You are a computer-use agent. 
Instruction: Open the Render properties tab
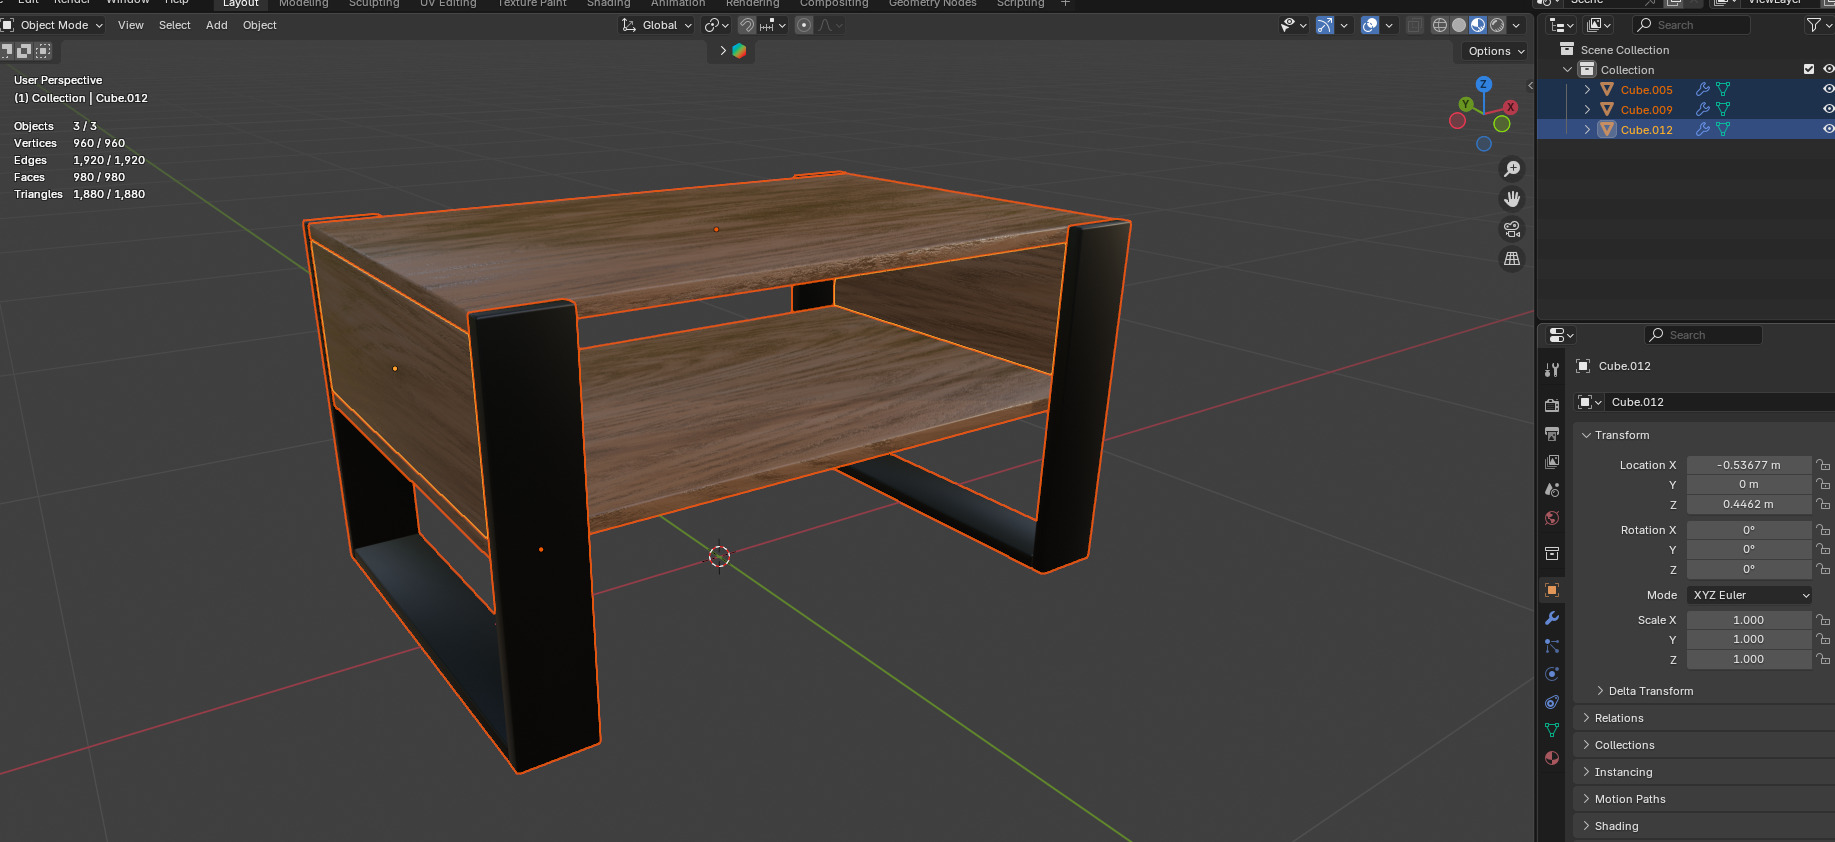click(1552, 406)
